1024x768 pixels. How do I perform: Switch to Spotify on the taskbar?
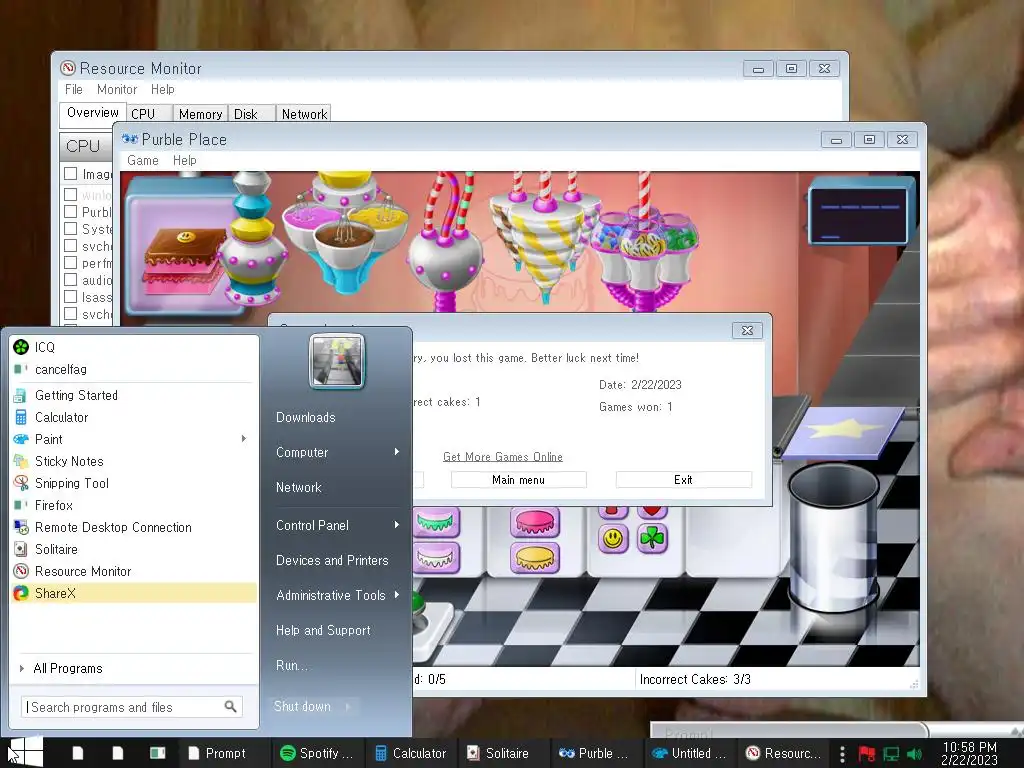click(x=316, y=753)
